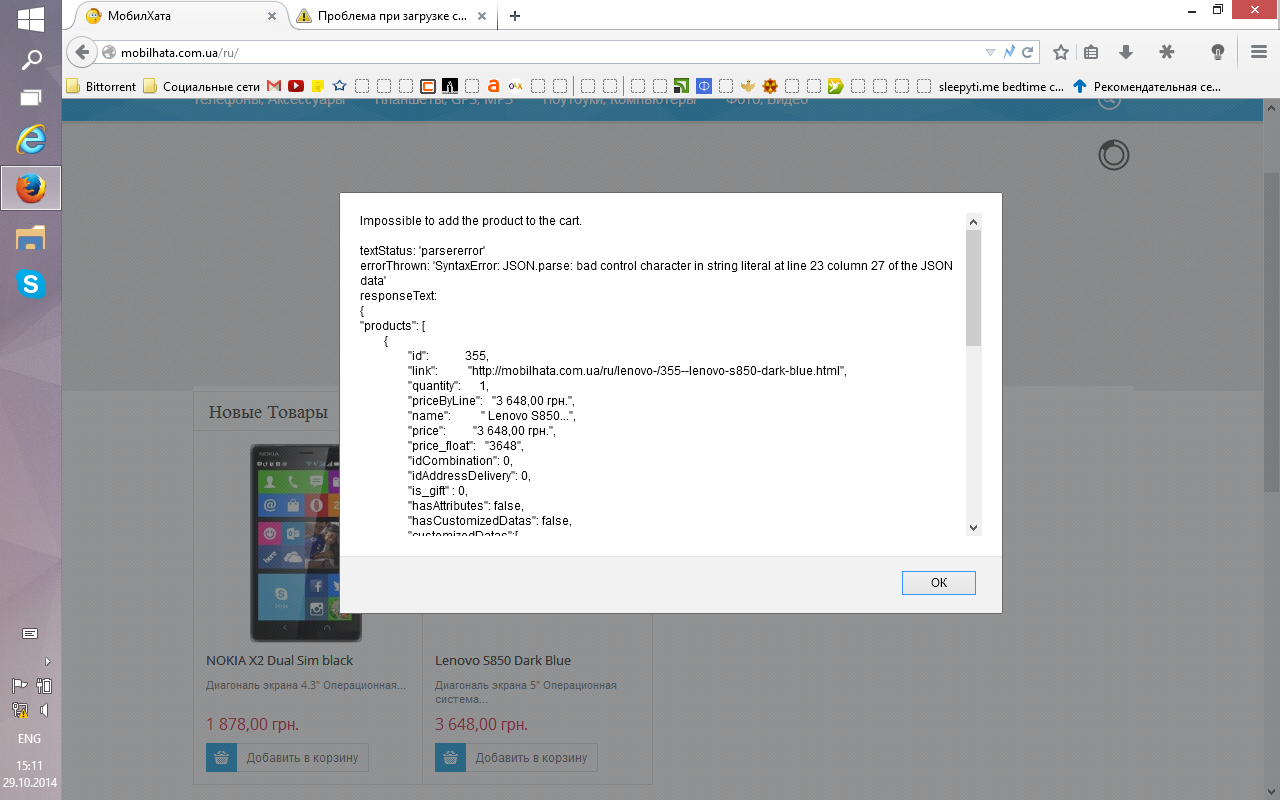Viewport: 1280px width, 800px height.
Task: Click the Firefox taskbar icon
Action: [x=31, y=188]
